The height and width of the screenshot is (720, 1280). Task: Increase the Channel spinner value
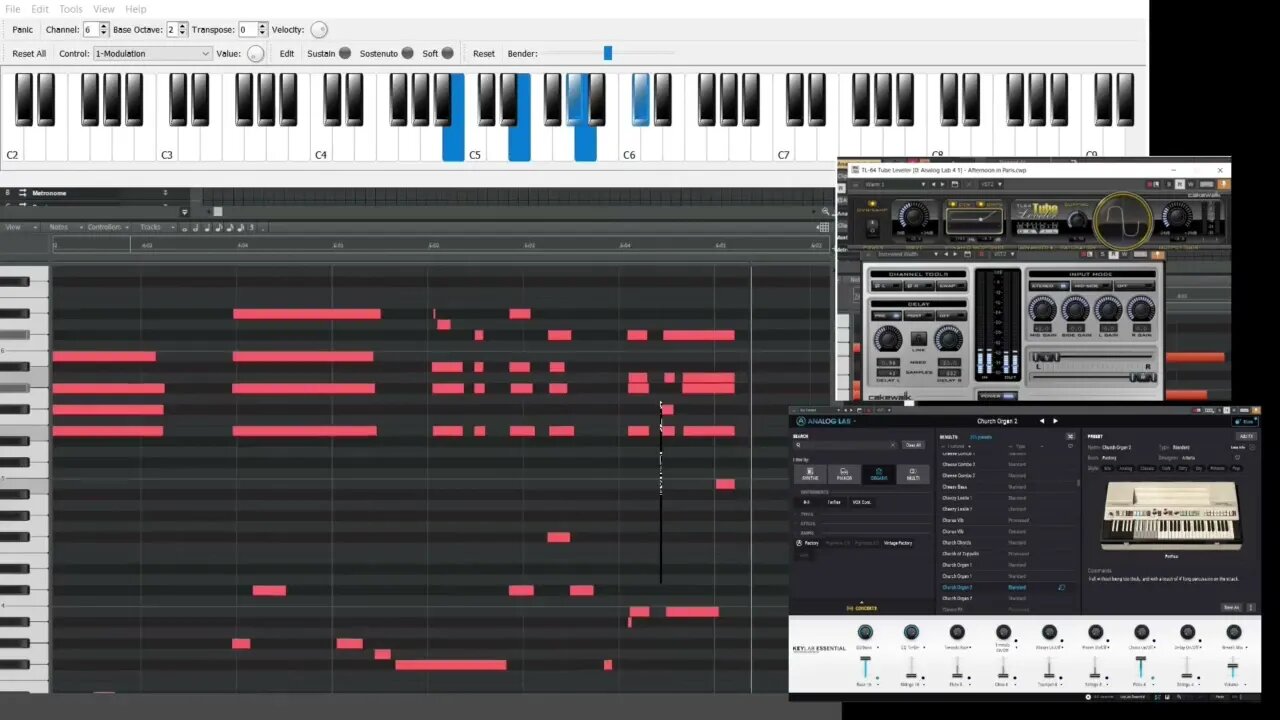pos(104,26)
